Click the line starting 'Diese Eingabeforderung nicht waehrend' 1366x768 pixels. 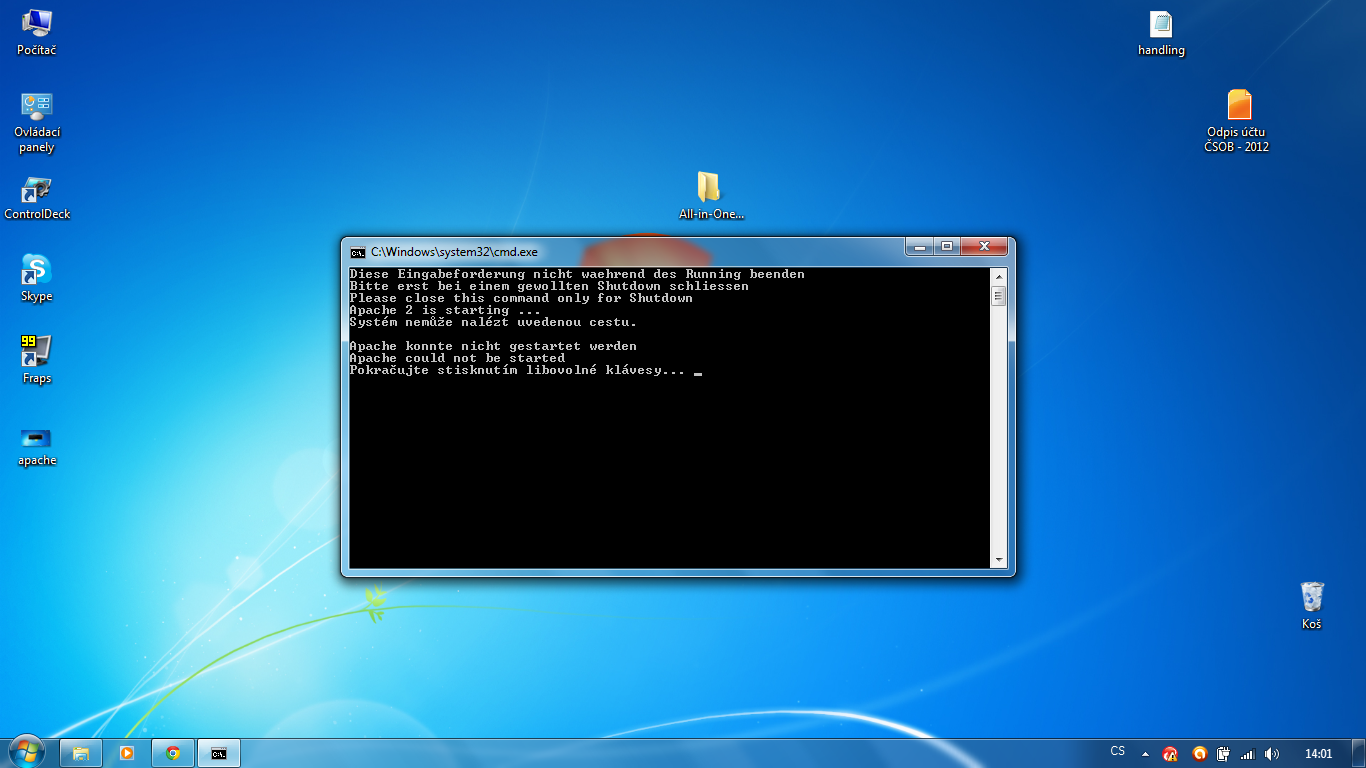coord(577,274)
